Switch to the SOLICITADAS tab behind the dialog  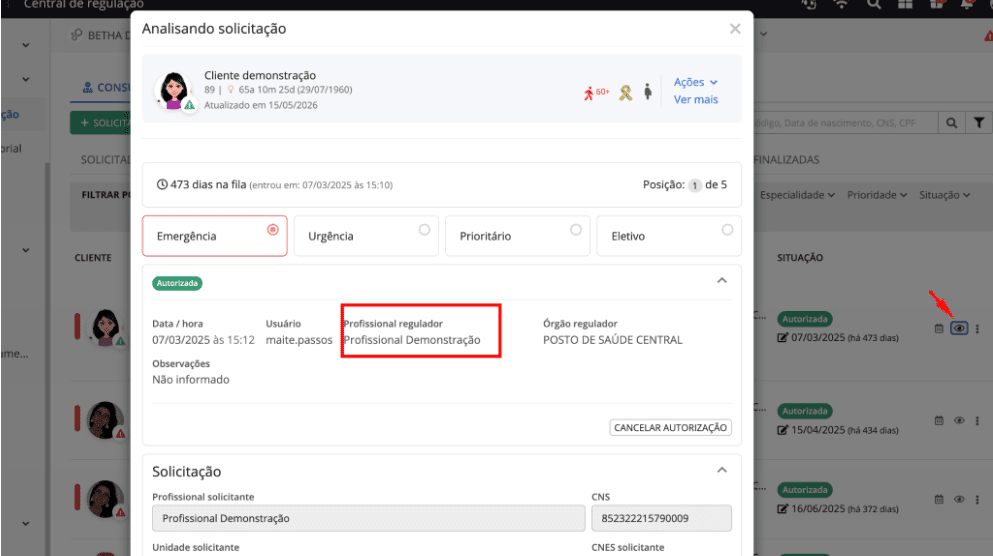(105, 160)
